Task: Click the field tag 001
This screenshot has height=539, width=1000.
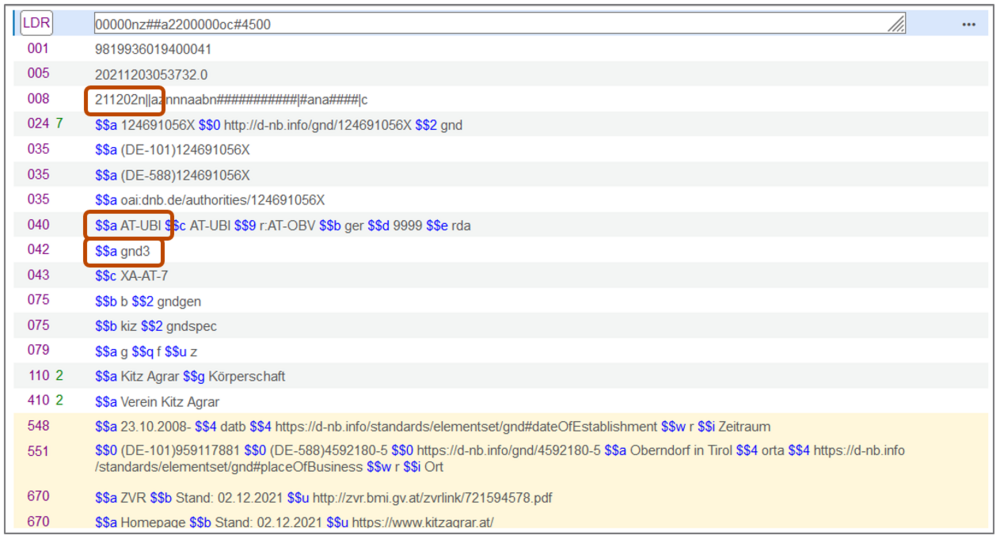Action: 38,48
